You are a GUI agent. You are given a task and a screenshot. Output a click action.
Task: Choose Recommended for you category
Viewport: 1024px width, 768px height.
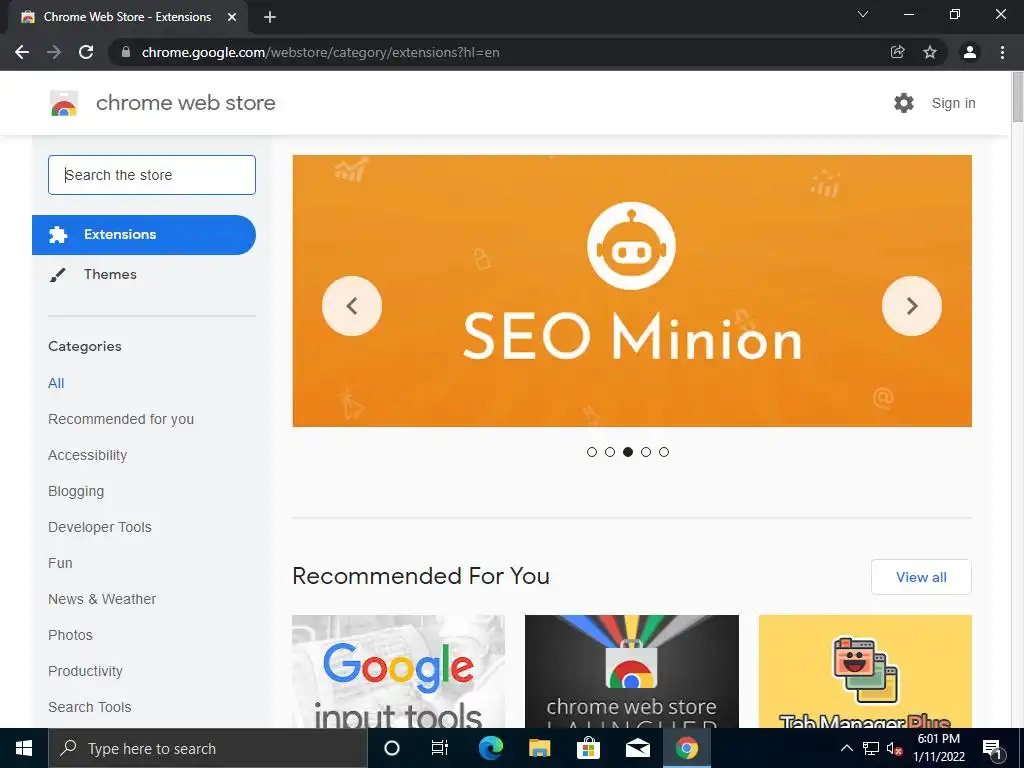coord(121,419)
